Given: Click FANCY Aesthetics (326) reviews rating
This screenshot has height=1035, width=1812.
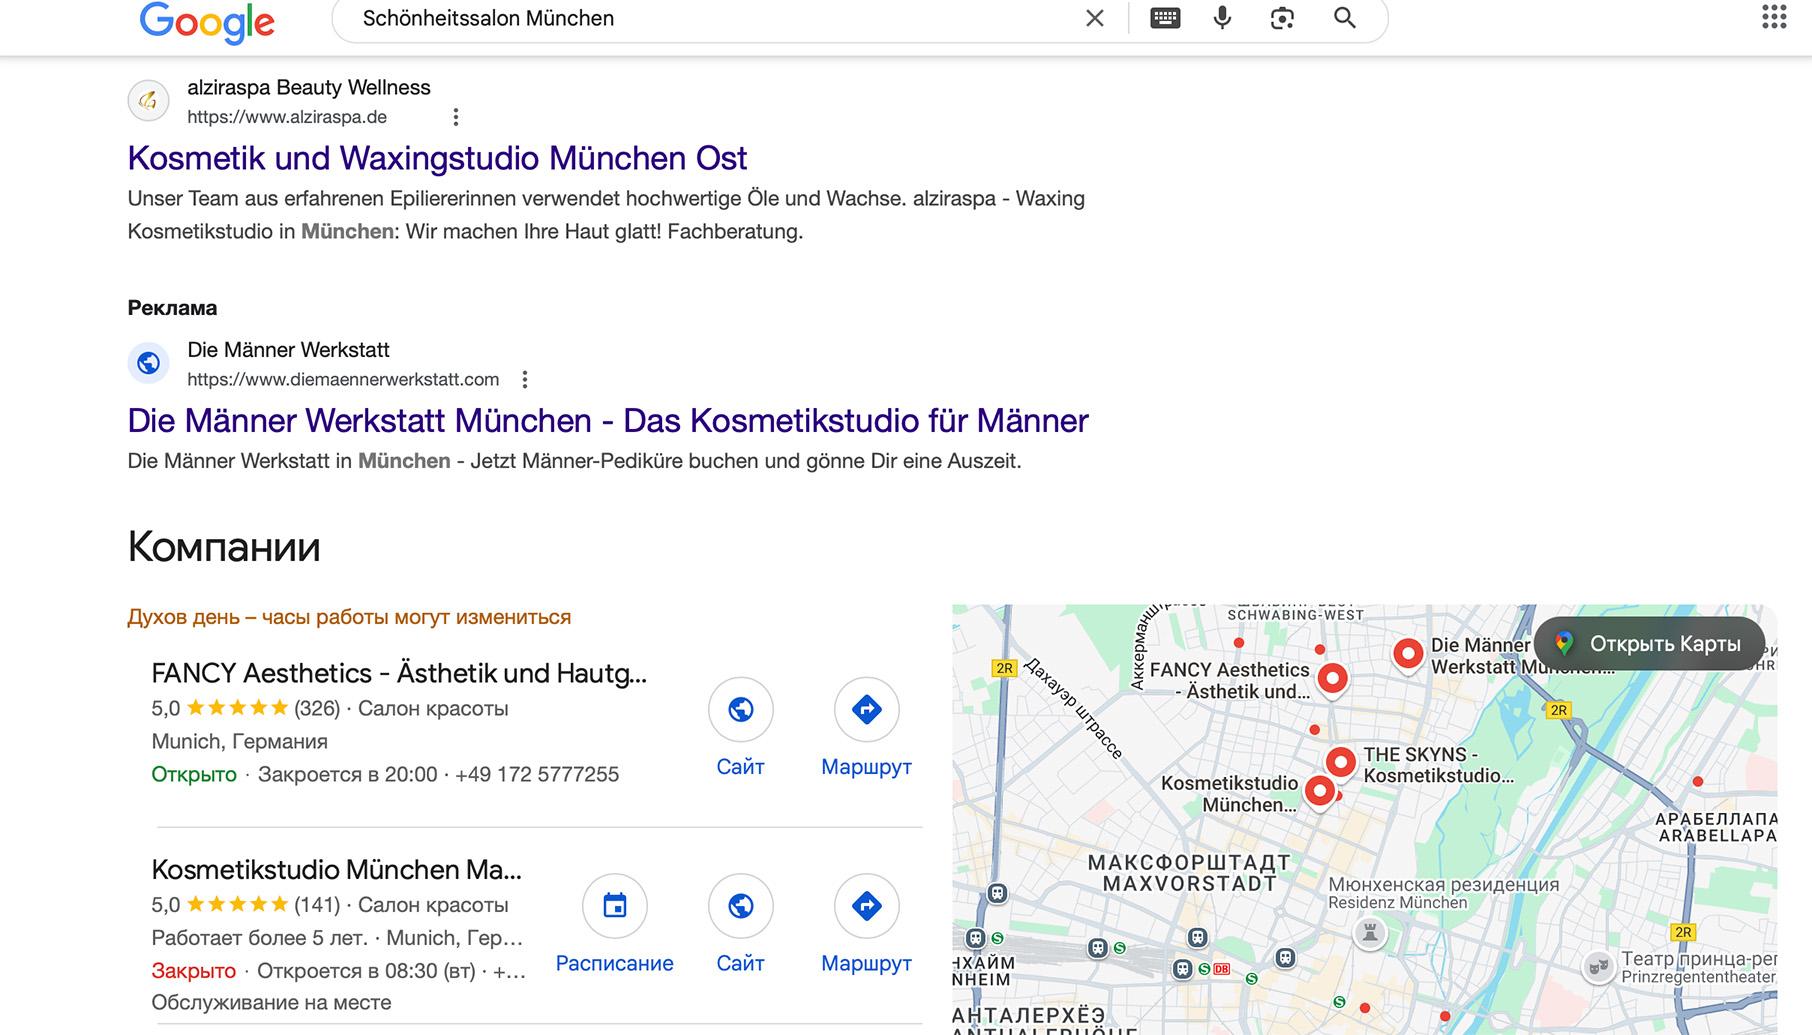Looking at the screenshot, I should [246, 708].
